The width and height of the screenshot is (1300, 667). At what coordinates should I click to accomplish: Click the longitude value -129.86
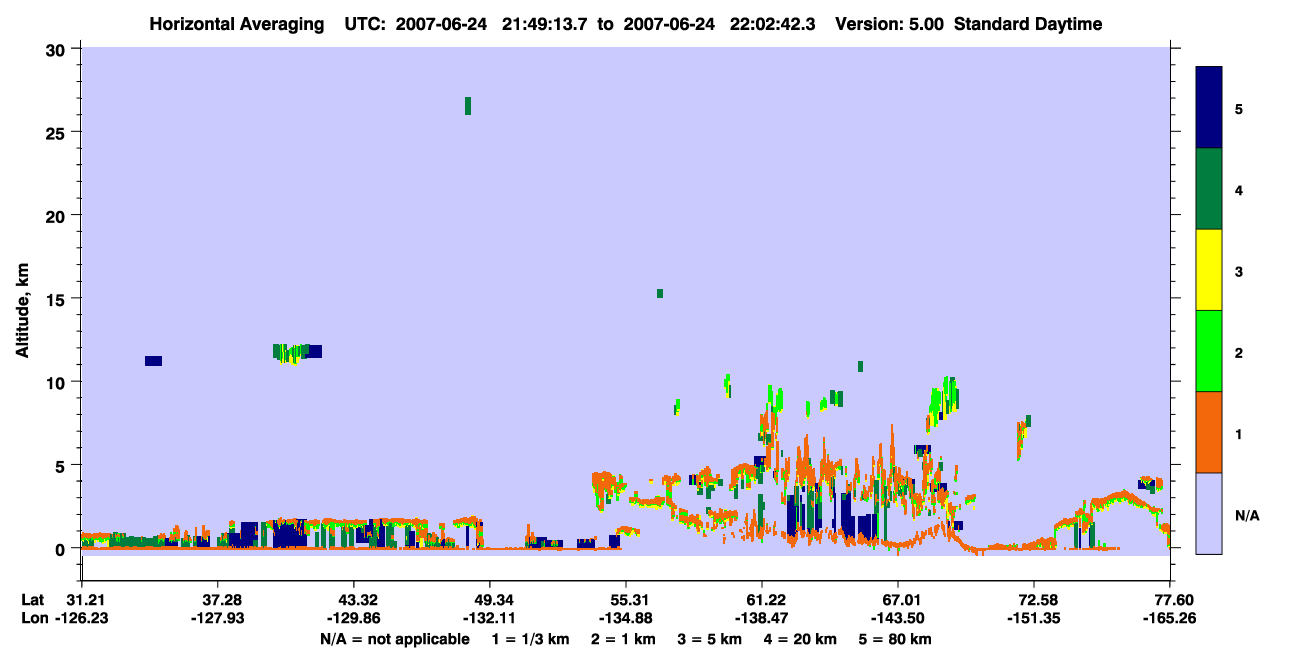[x=353, y=618]
